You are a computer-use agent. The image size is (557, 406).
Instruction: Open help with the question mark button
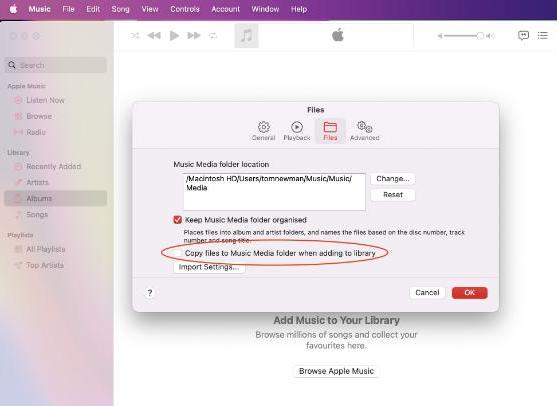(150, 293)
